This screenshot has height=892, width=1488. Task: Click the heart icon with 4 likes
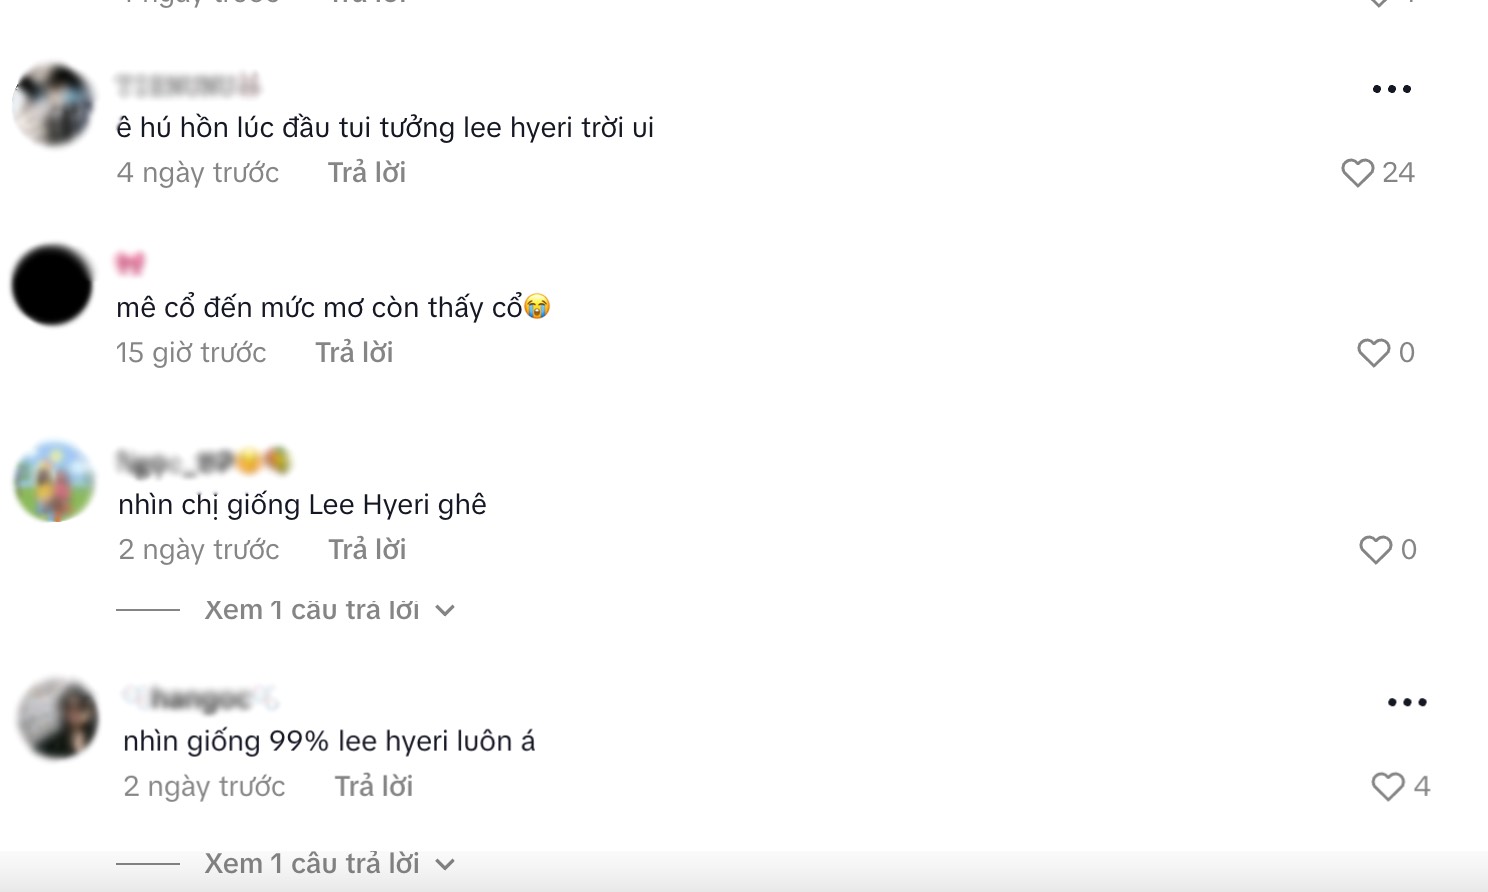1388,786
